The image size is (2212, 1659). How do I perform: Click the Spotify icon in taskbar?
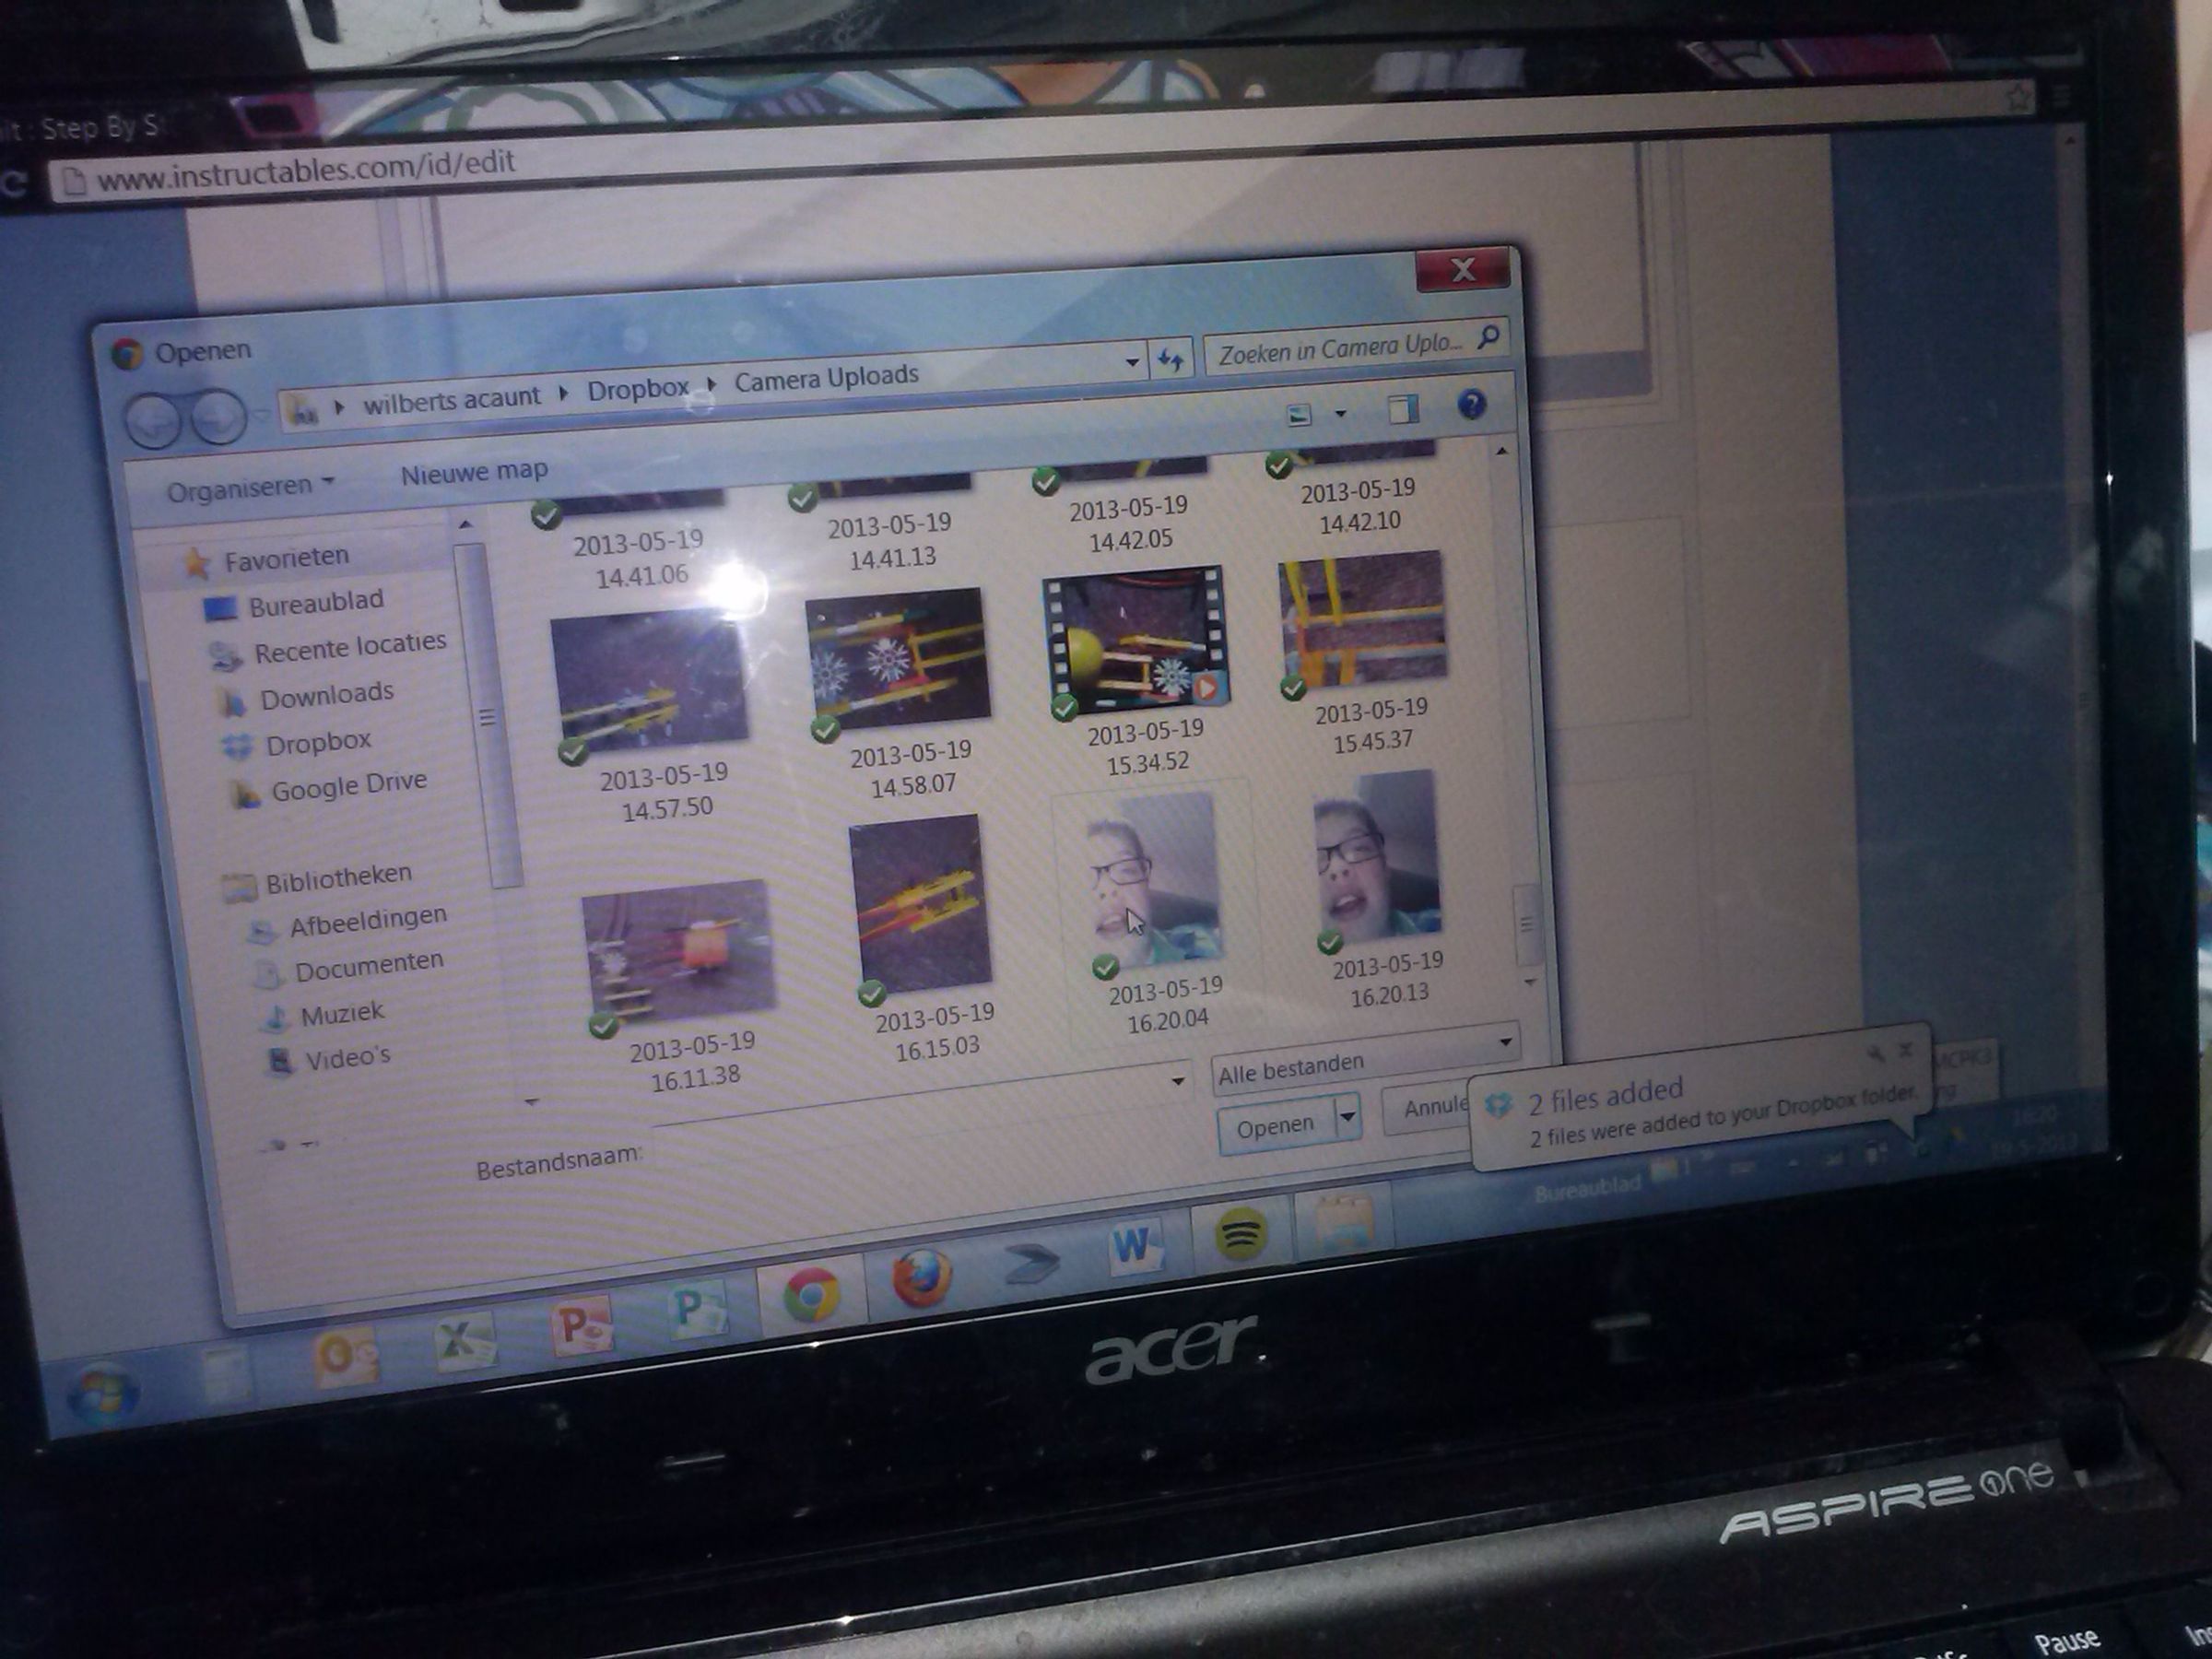click(1240, 1234)
